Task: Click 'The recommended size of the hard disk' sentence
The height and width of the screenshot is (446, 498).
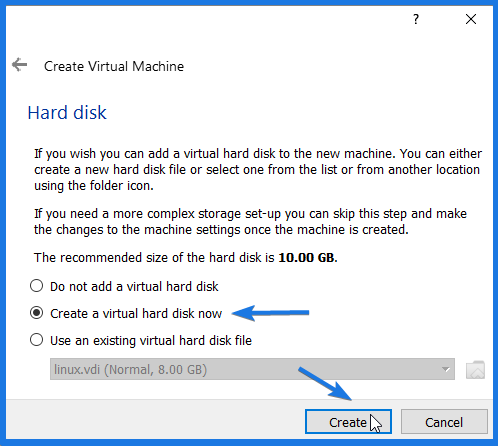Action: click(185, 258)
